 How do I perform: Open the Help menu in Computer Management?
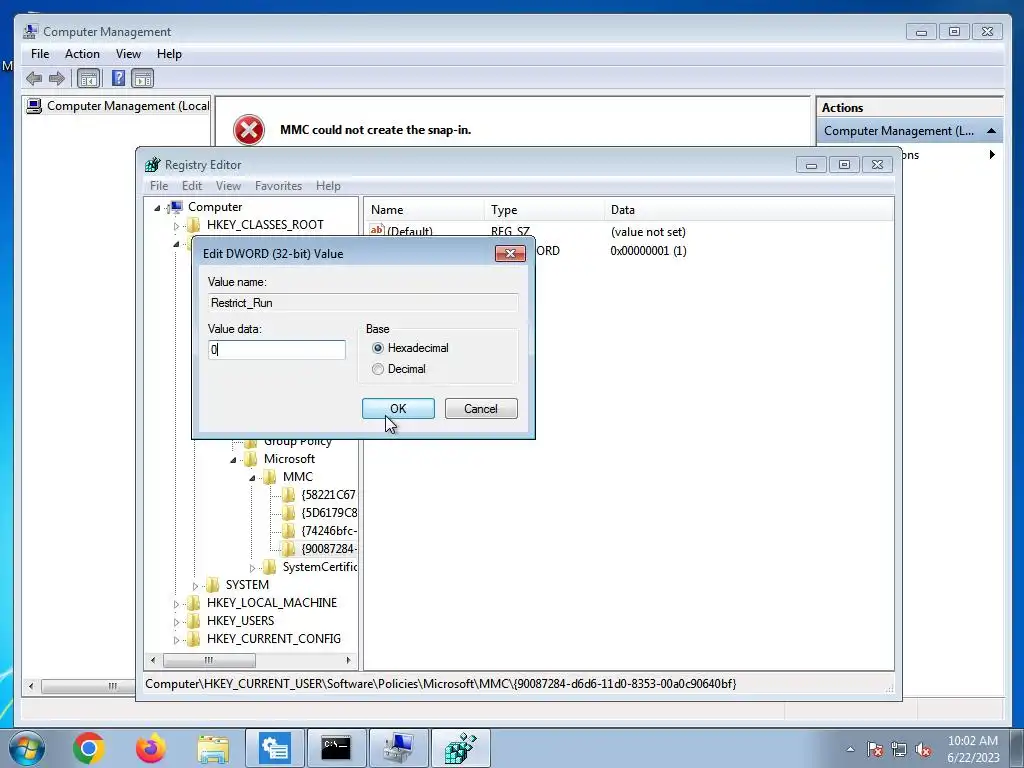(169, 54)
